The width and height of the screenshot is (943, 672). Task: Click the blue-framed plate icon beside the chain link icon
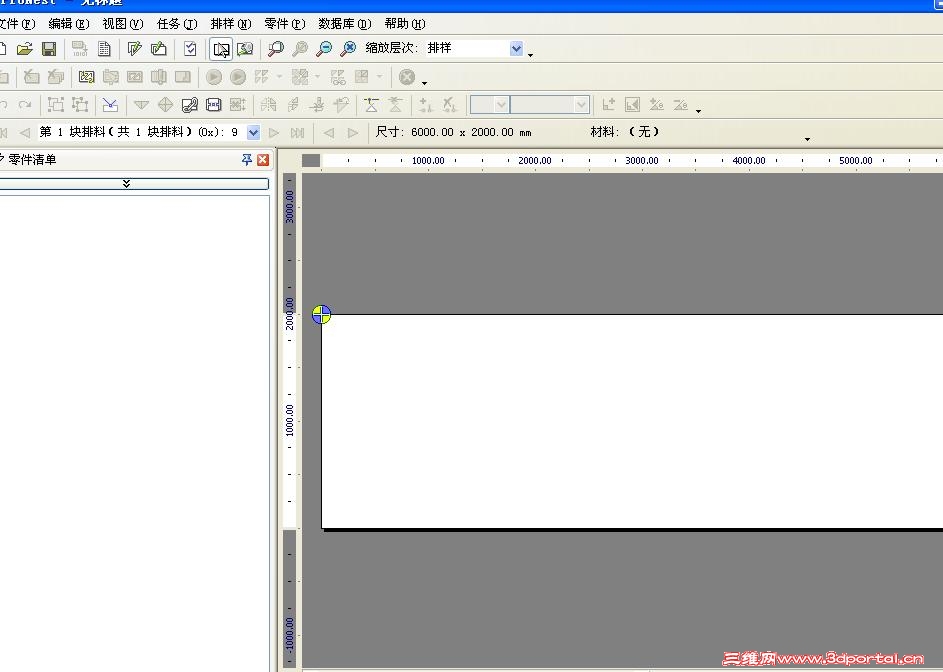click(213, 105)
